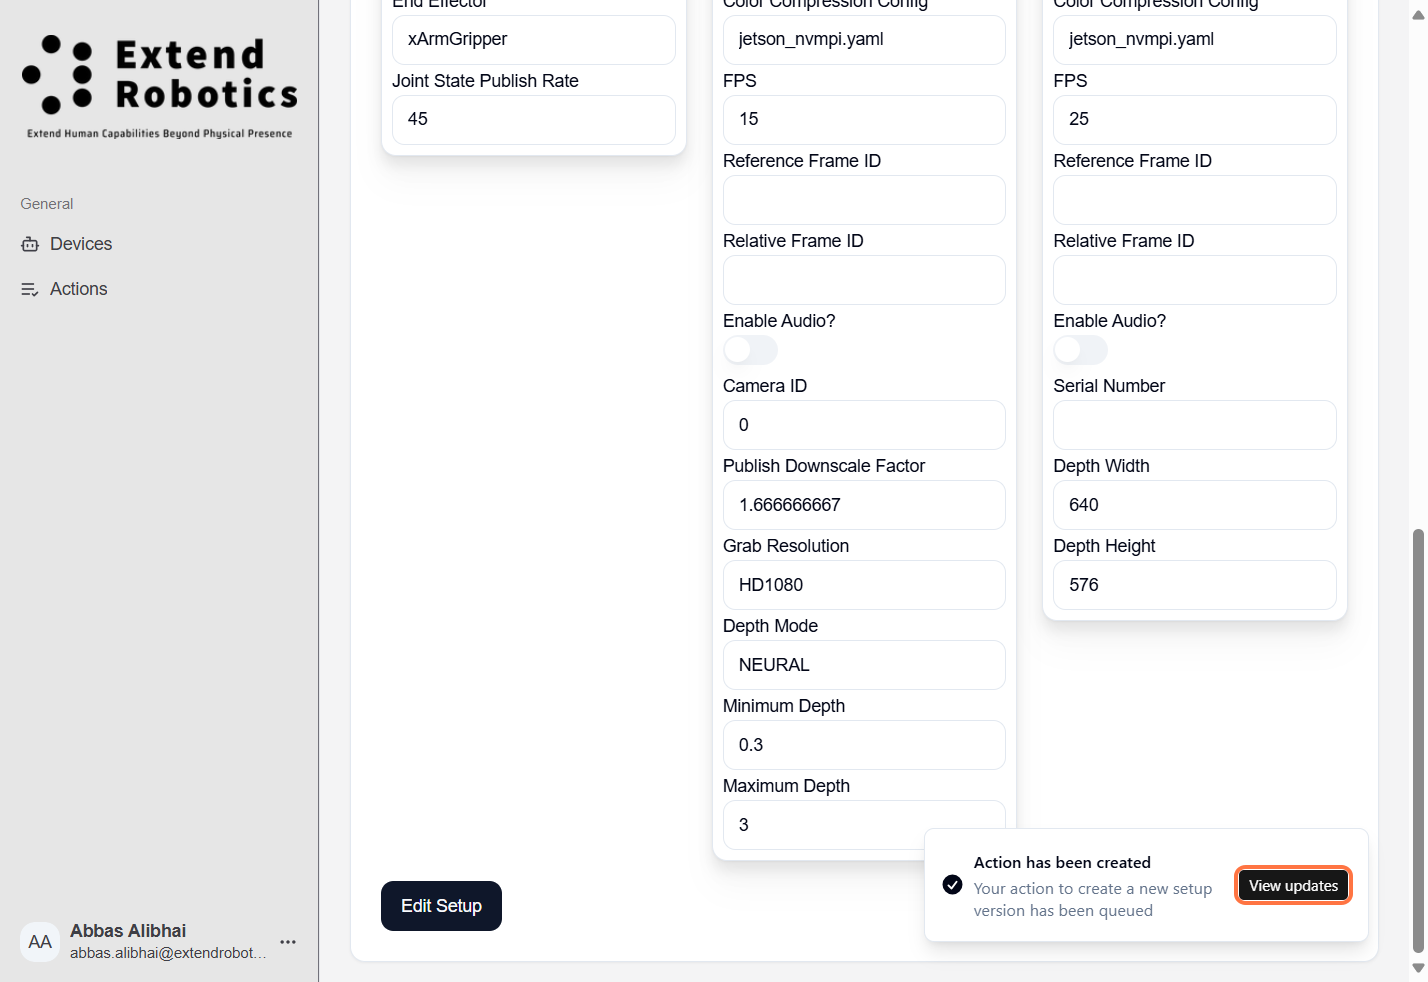Go to the Actions page label in sidebar
This screenshot has height=982, width=1428.
pos(79,289)
